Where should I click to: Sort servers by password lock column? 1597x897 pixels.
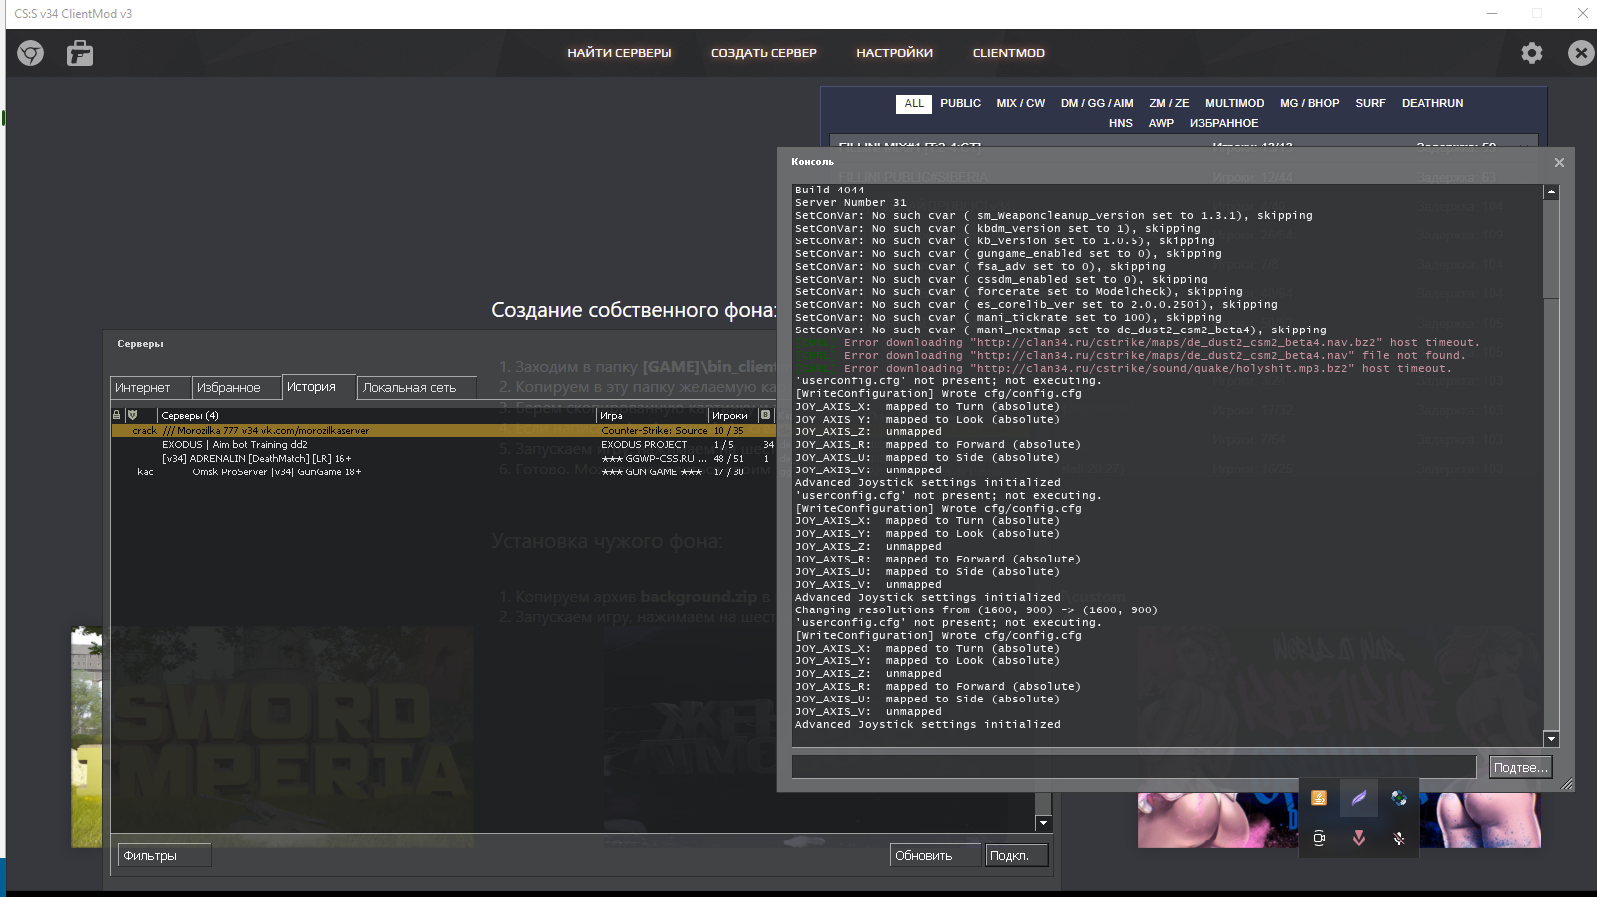tap(117, 415)
